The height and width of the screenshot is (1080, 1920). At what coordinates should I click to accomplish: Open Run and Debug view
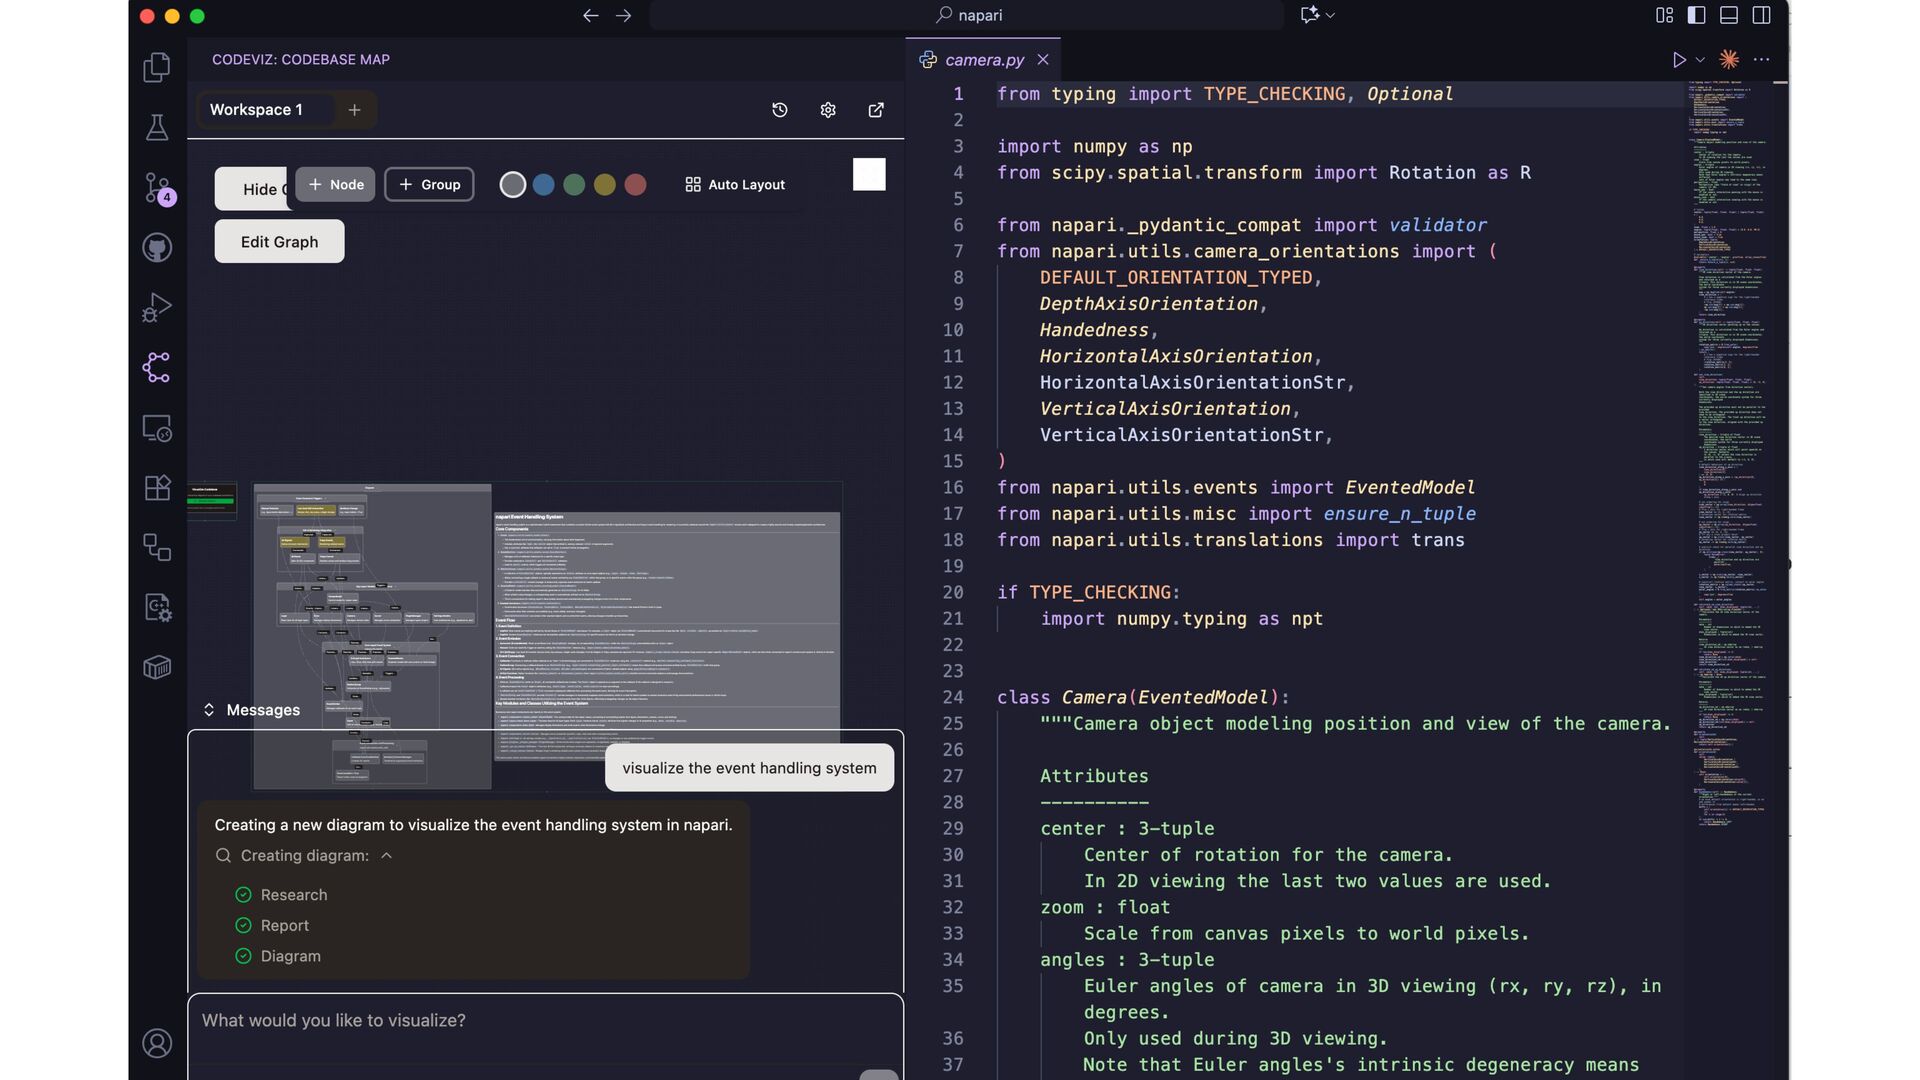click(157, 308)
